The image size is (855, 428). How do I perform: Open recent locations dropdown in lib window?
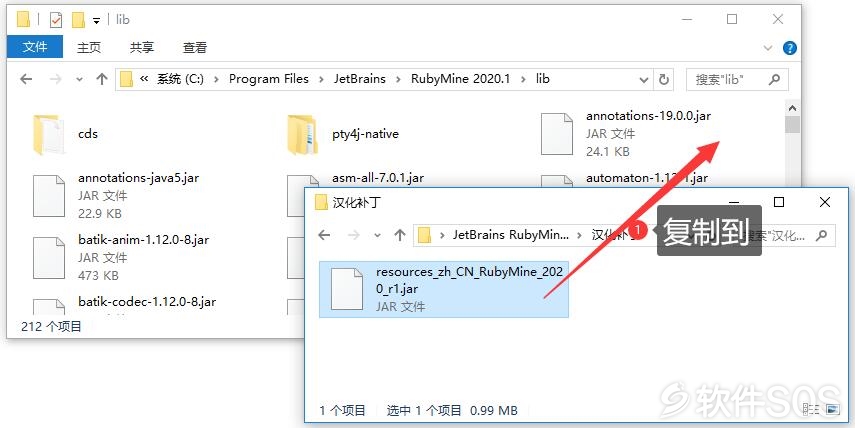pyautogui.click(x=80, y=80)
